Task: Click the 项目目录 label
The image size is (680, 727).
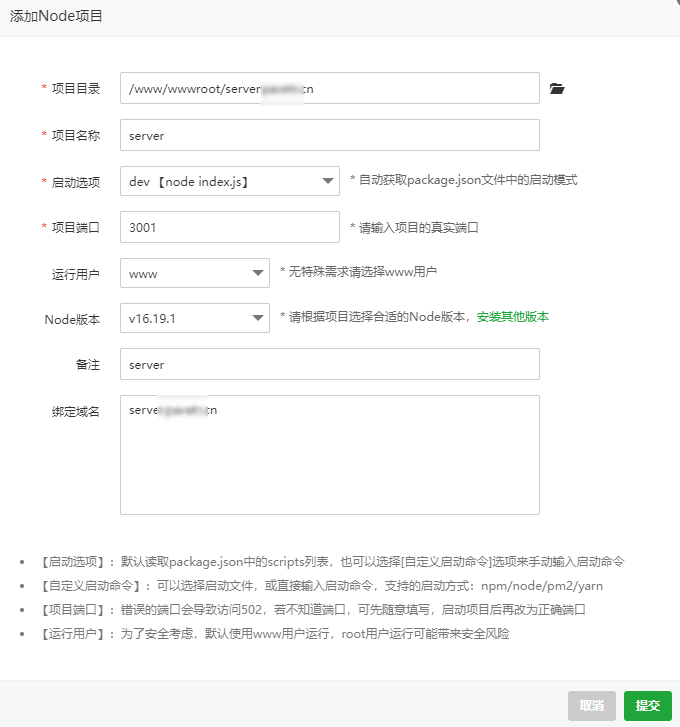Action: 76,89
